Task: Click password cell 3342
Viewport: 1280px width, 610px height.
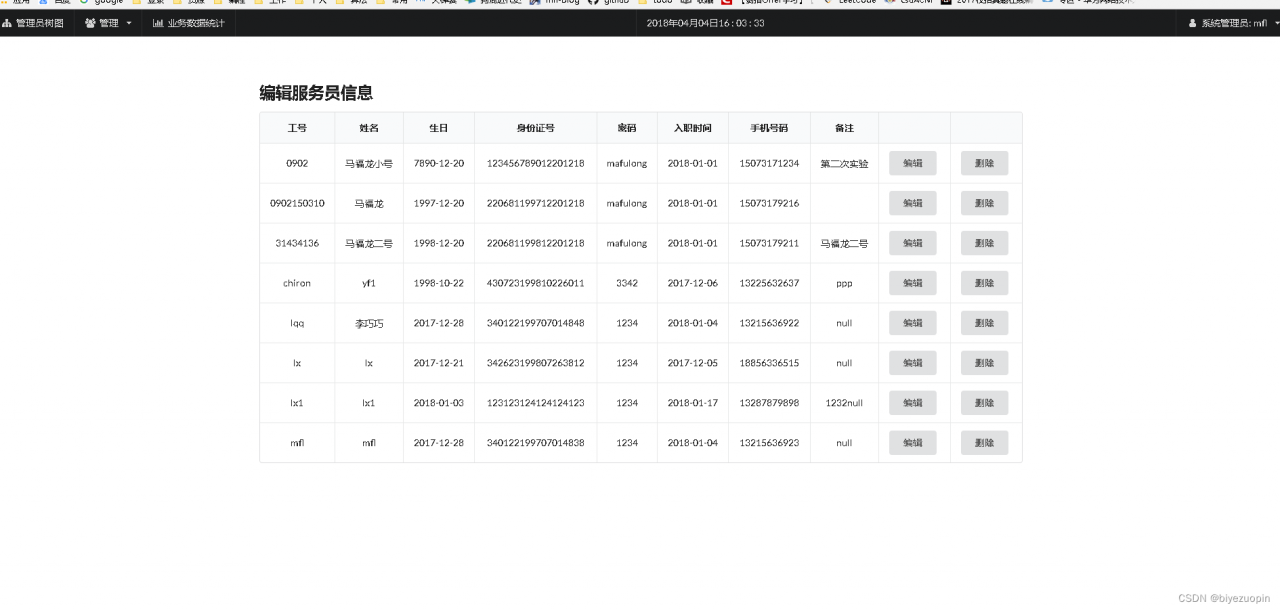Action: click(627, 283)
